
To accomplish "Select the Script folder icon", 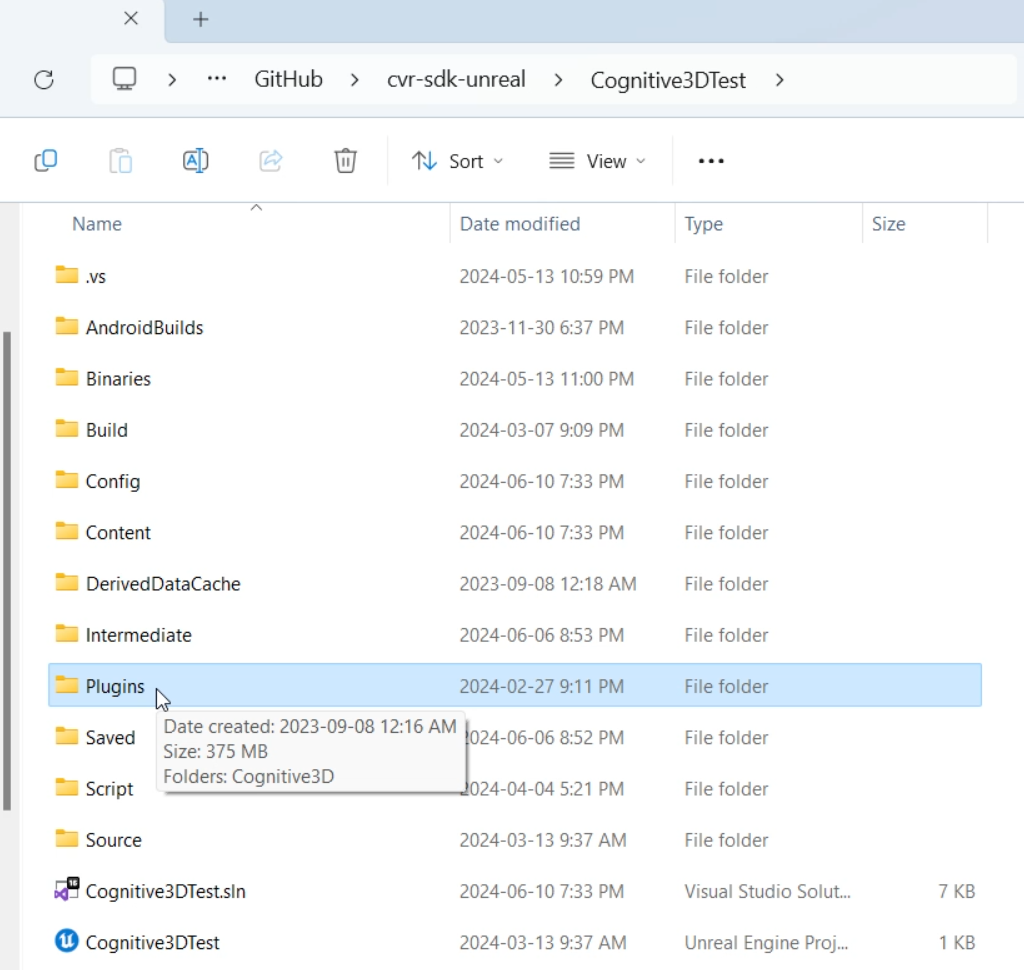I will tap(67, 787).
